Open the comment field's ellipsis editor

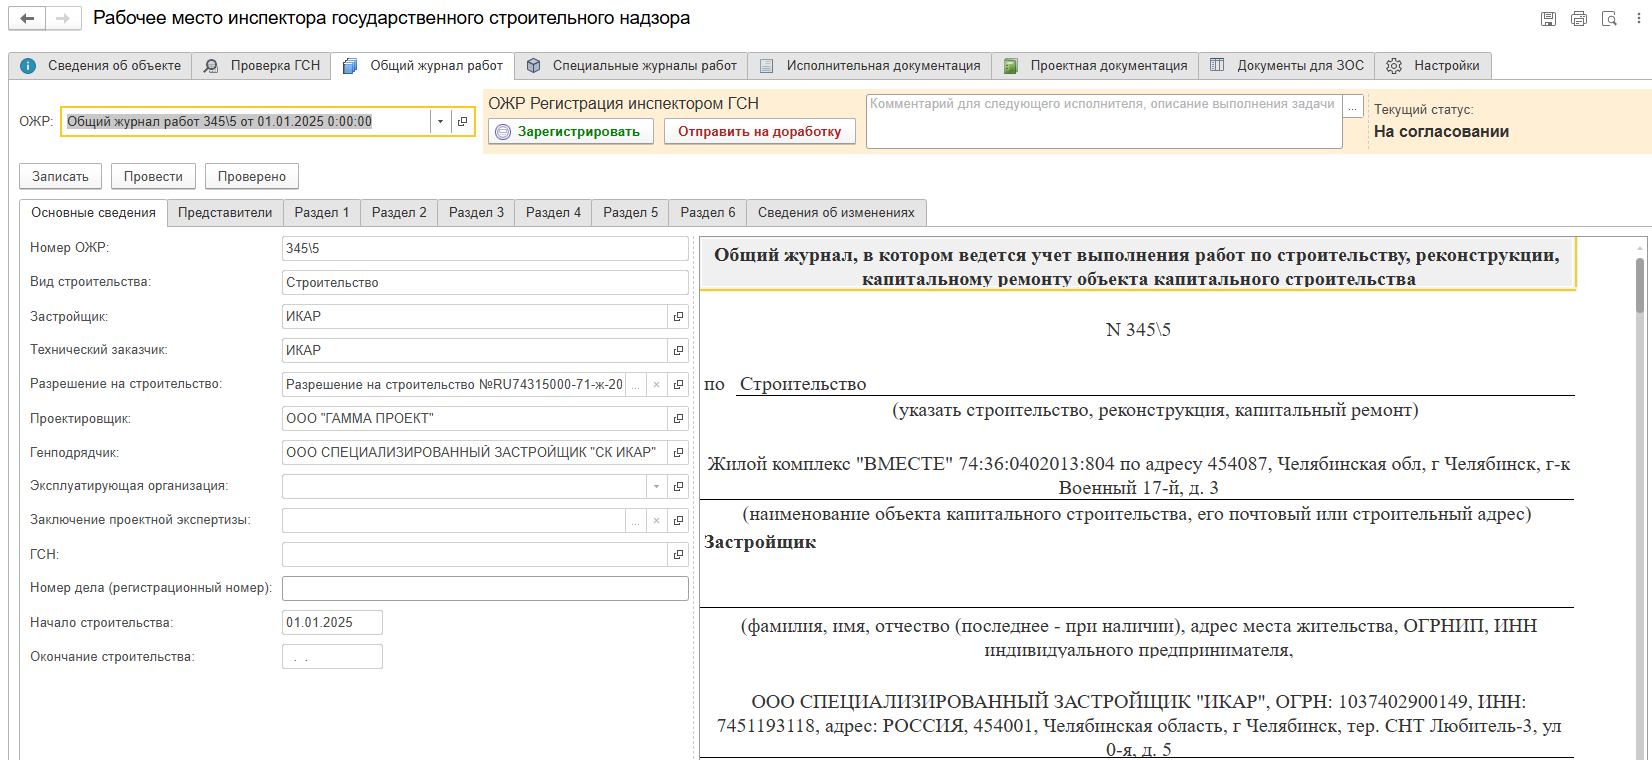1353,106
